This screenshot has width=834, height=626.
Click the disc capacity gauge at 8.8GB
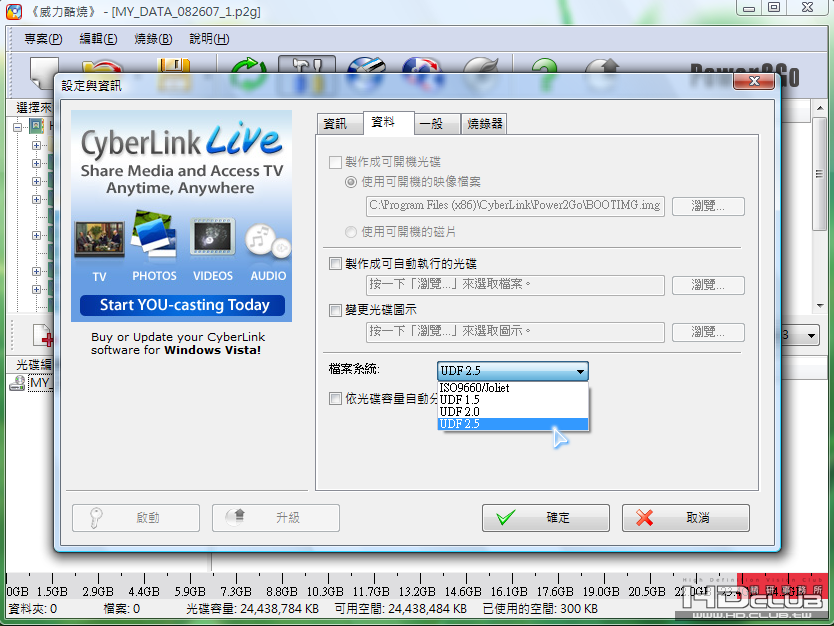click(x=282, y=591)
